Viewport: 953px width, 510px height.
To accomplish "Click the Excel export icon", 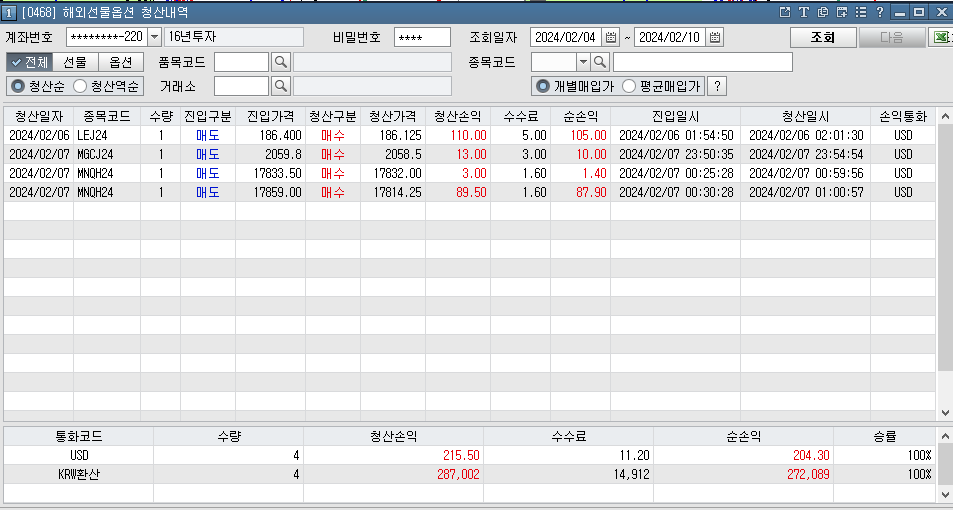I will [941, 37].
